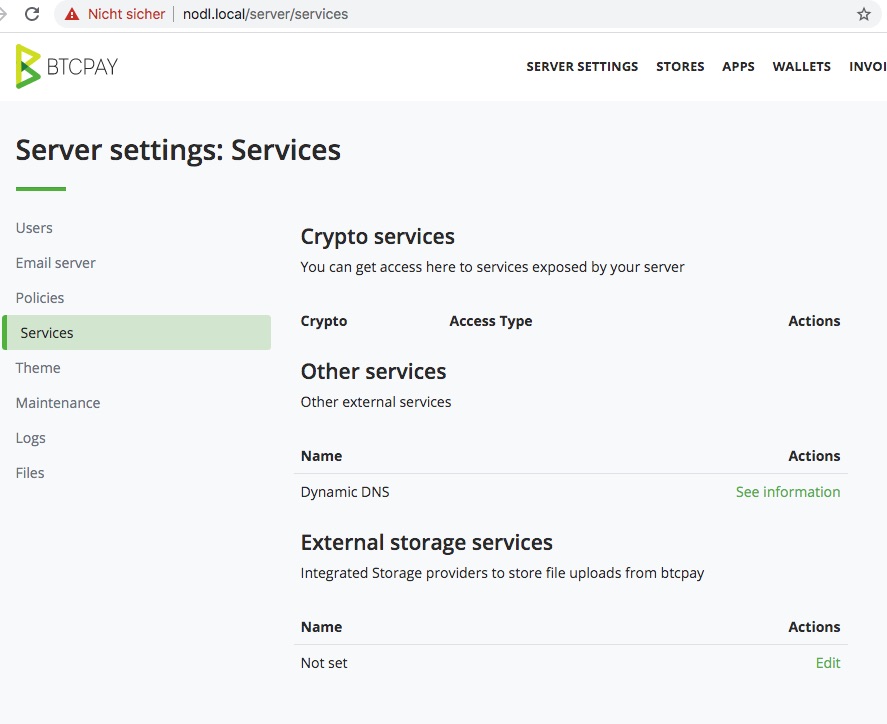Switch to the Policies section
887x724 pixels.
pos(40,298)
